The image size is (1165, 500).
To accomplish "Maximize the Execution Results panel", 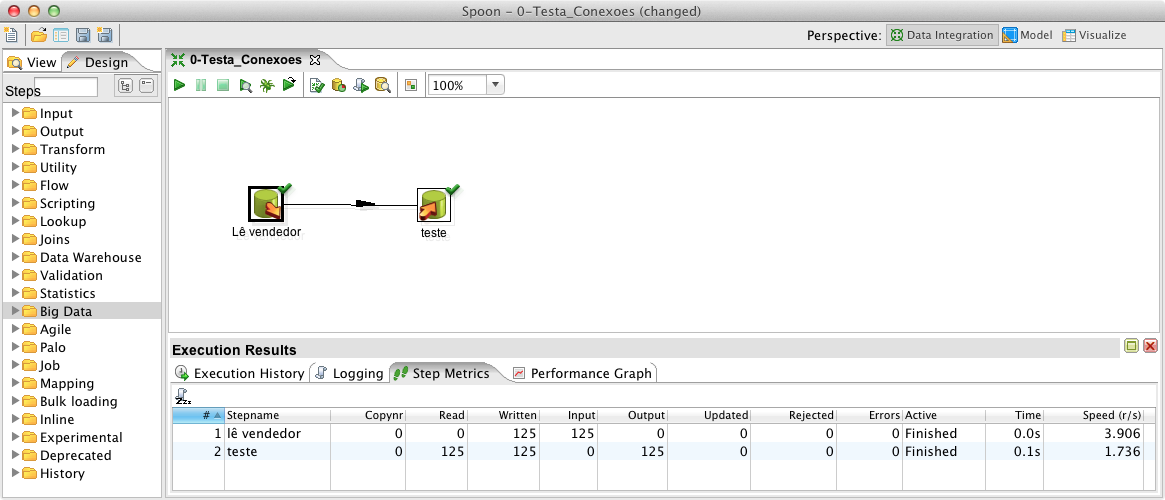I will click(1132, 345).
